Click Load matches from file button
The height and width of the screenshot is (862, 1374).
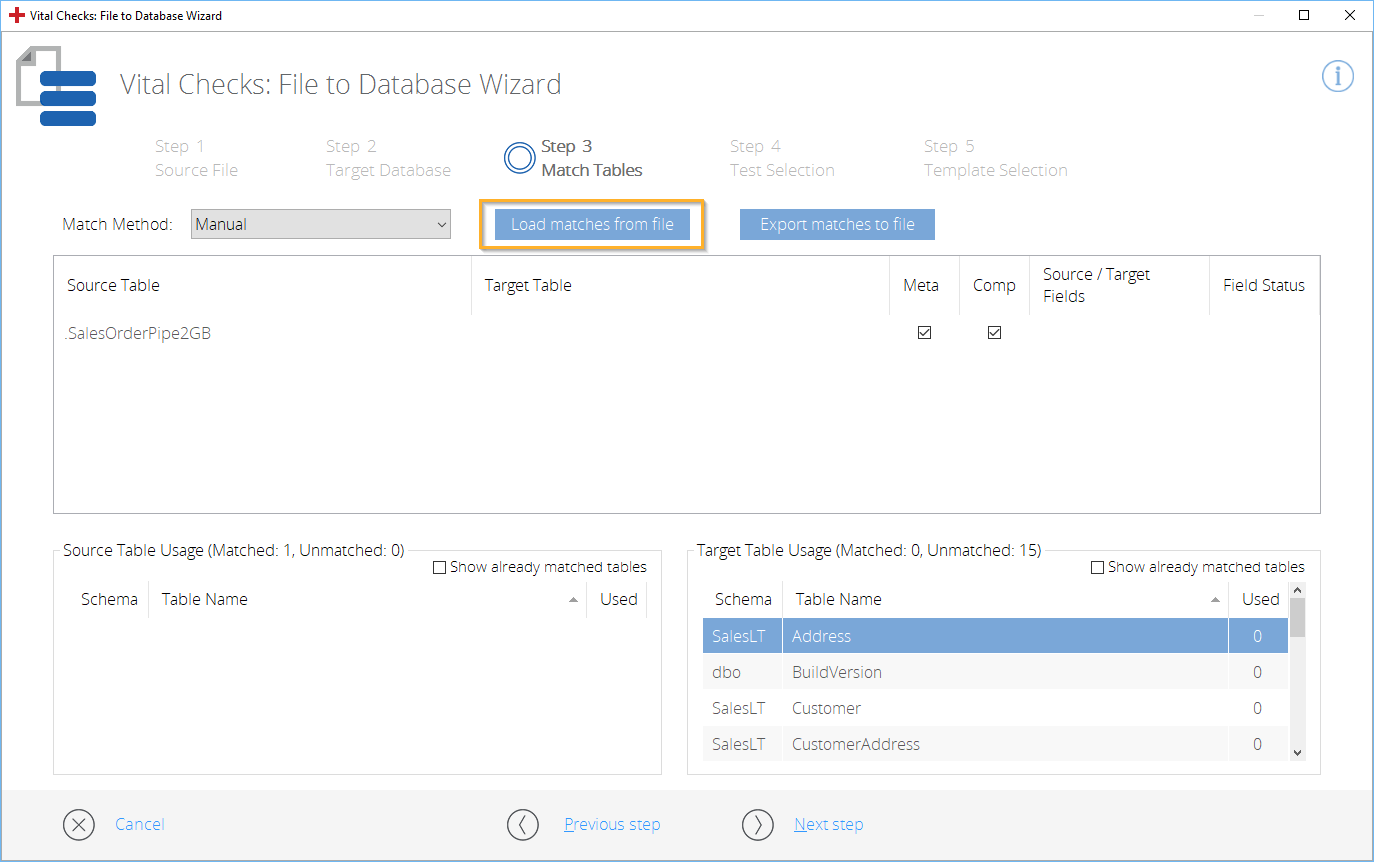(592, 224)
